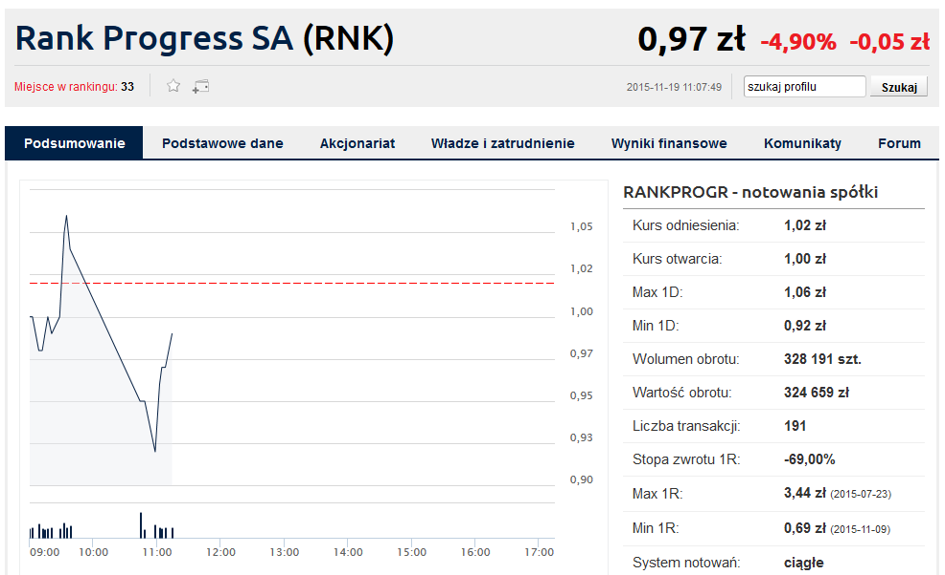The width and height of the screenshot is (945, 575).
Task: Click the Rank Progress SA (RNK) heading
Action: click(205, 39)
